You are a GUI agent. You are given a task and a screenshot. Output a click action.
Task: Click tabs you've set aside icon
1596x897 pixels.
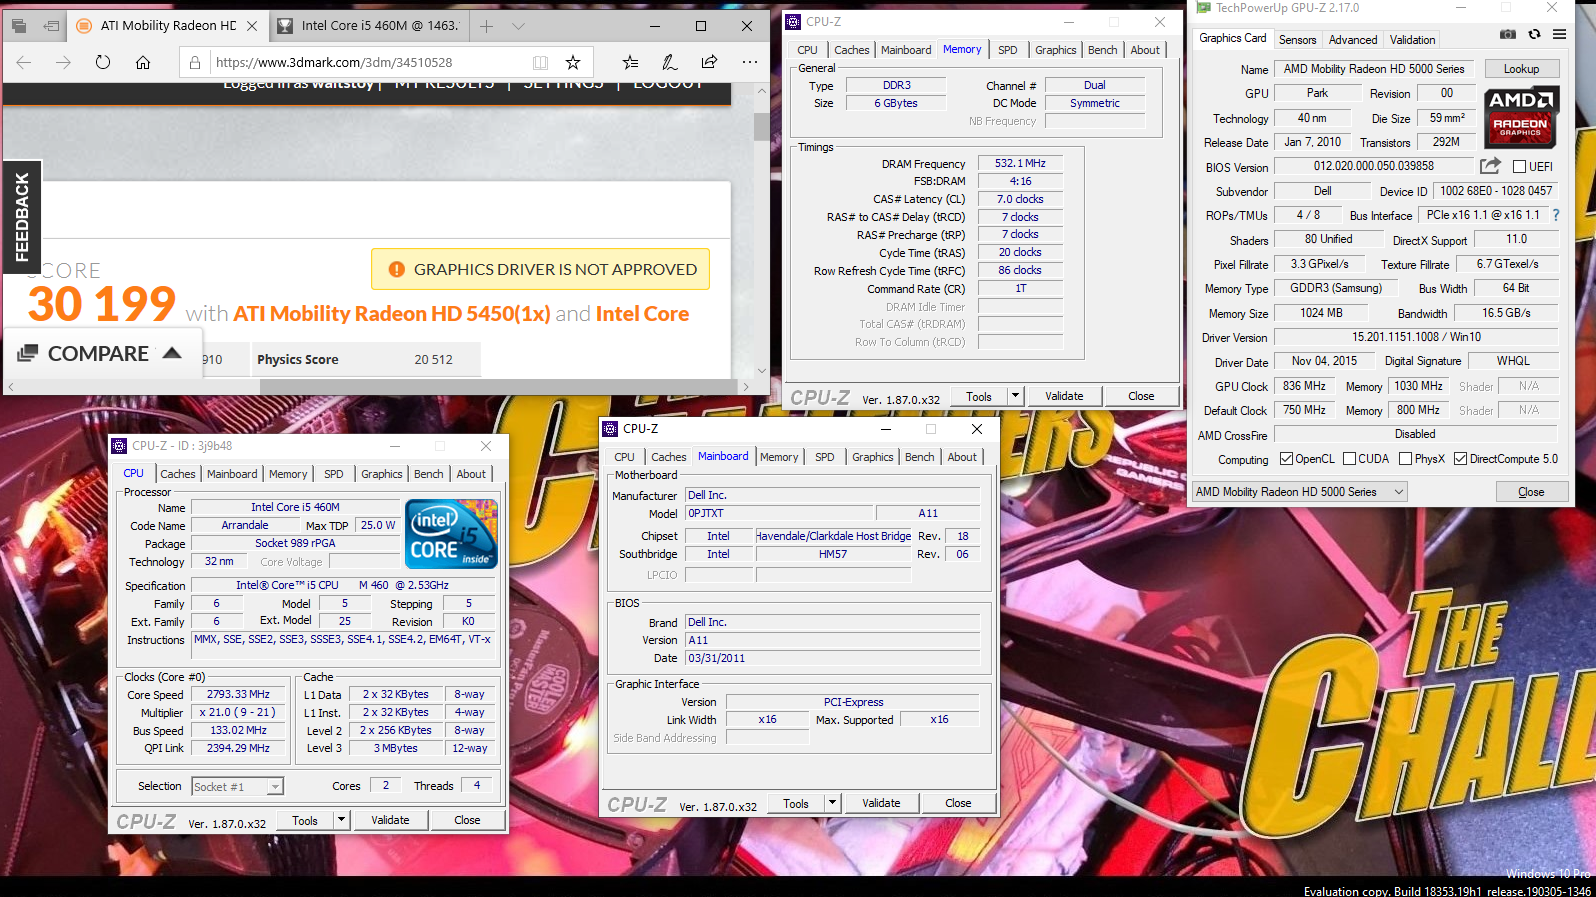coord(19,26)
